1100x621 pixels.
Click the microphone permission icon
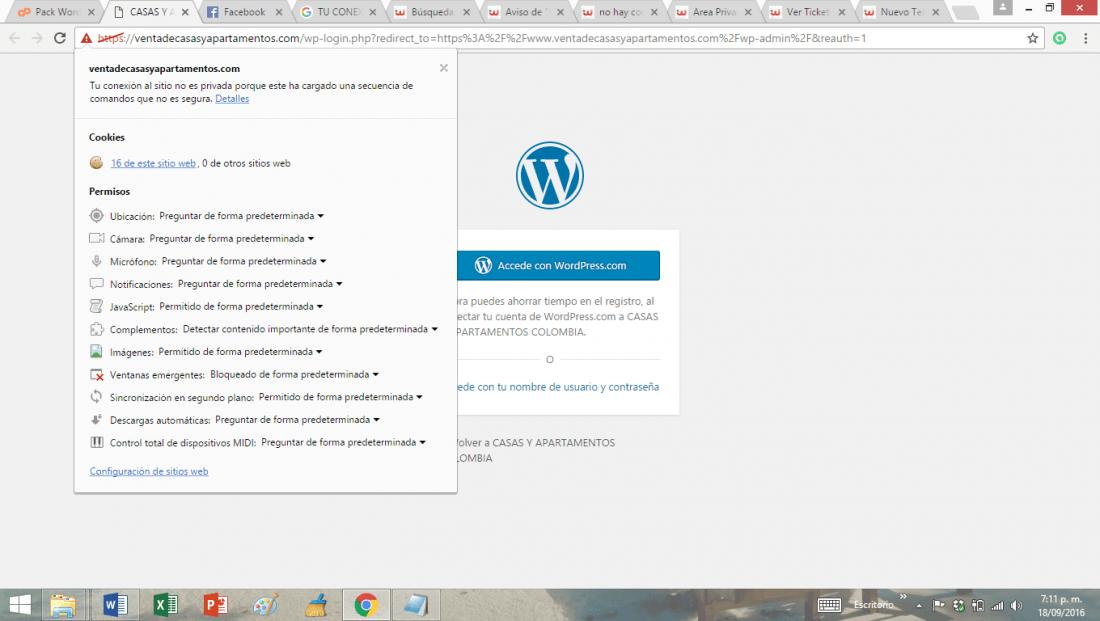(96, 261)
